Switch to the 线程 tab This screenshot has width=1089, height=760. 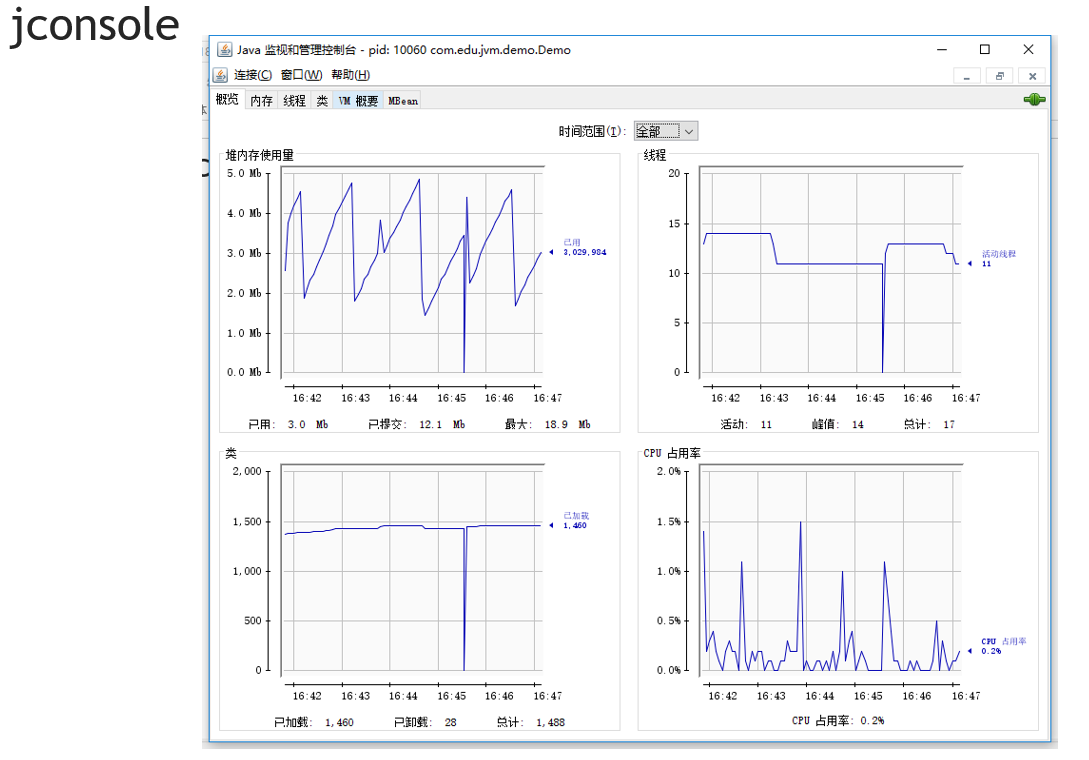pos(294,101)
